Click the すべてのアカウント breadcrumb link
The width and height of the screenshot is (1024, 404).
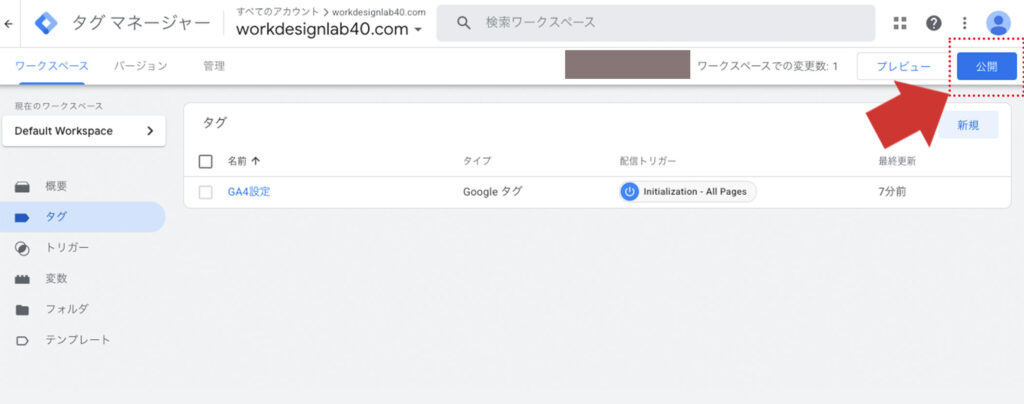(x=278, y=12)
